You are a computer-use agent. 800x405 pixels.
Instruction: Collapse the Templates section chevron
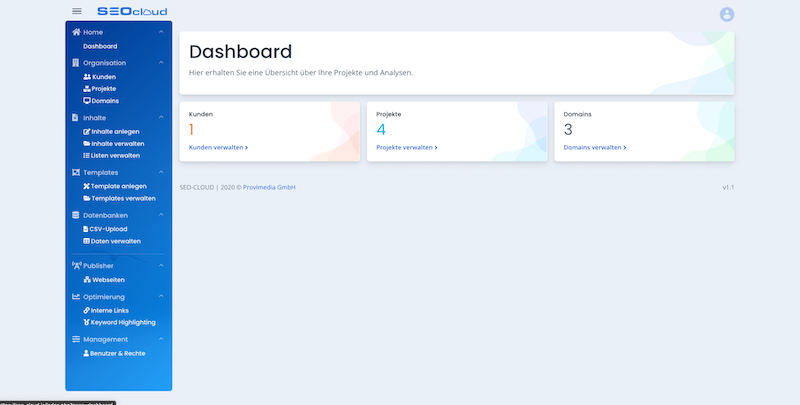[161, 172]
